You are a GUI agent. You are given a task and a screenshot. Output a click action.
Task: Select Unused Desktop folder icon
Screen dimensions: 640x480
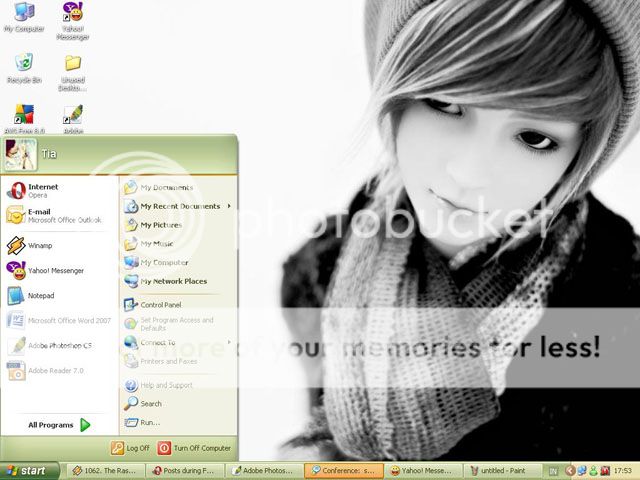point(73,72)
